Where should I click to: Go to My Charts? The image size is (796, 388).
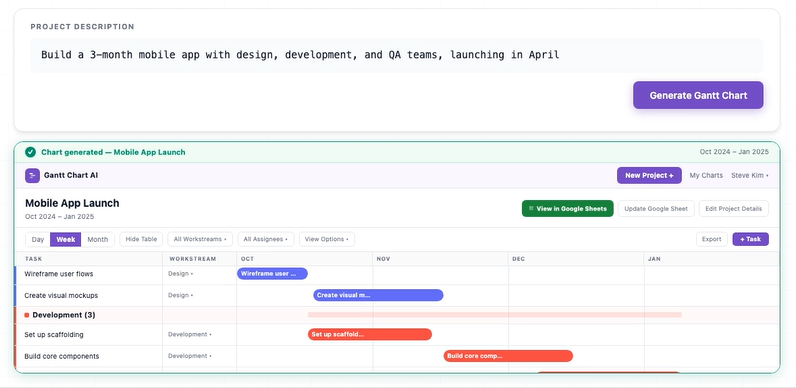[706, 176]
